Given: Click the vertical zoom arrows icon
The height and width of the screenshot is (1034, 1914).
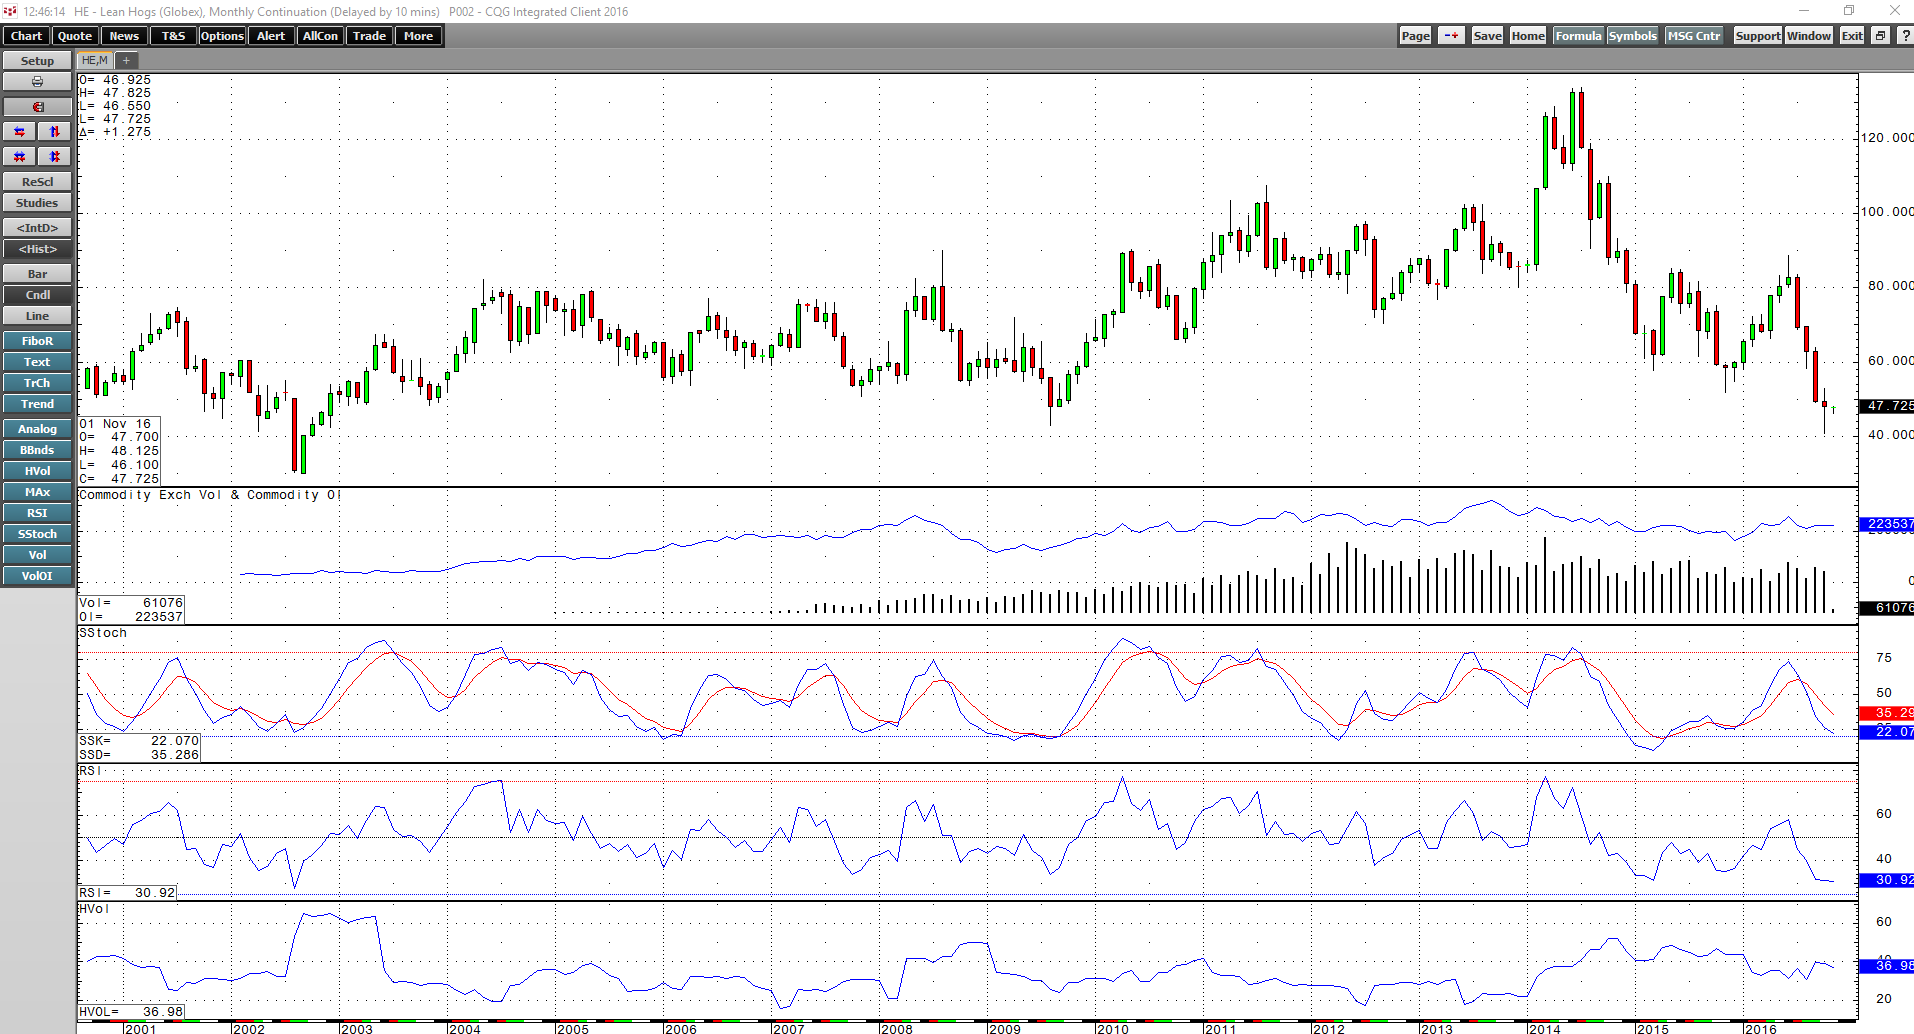Looking at the screenshot, I should point(54,131).
